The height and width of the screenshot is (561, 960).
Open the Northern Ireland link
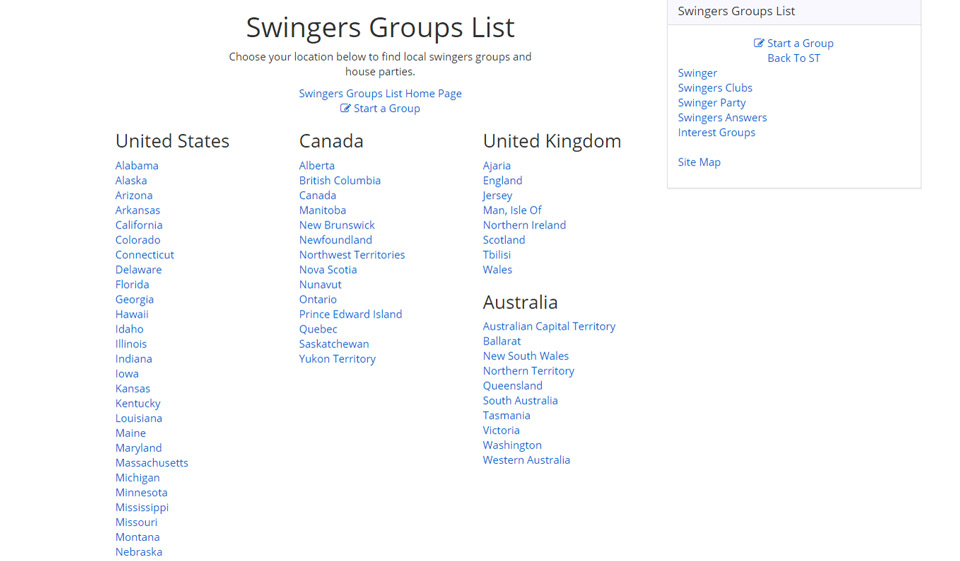click(x=524, y=225)
